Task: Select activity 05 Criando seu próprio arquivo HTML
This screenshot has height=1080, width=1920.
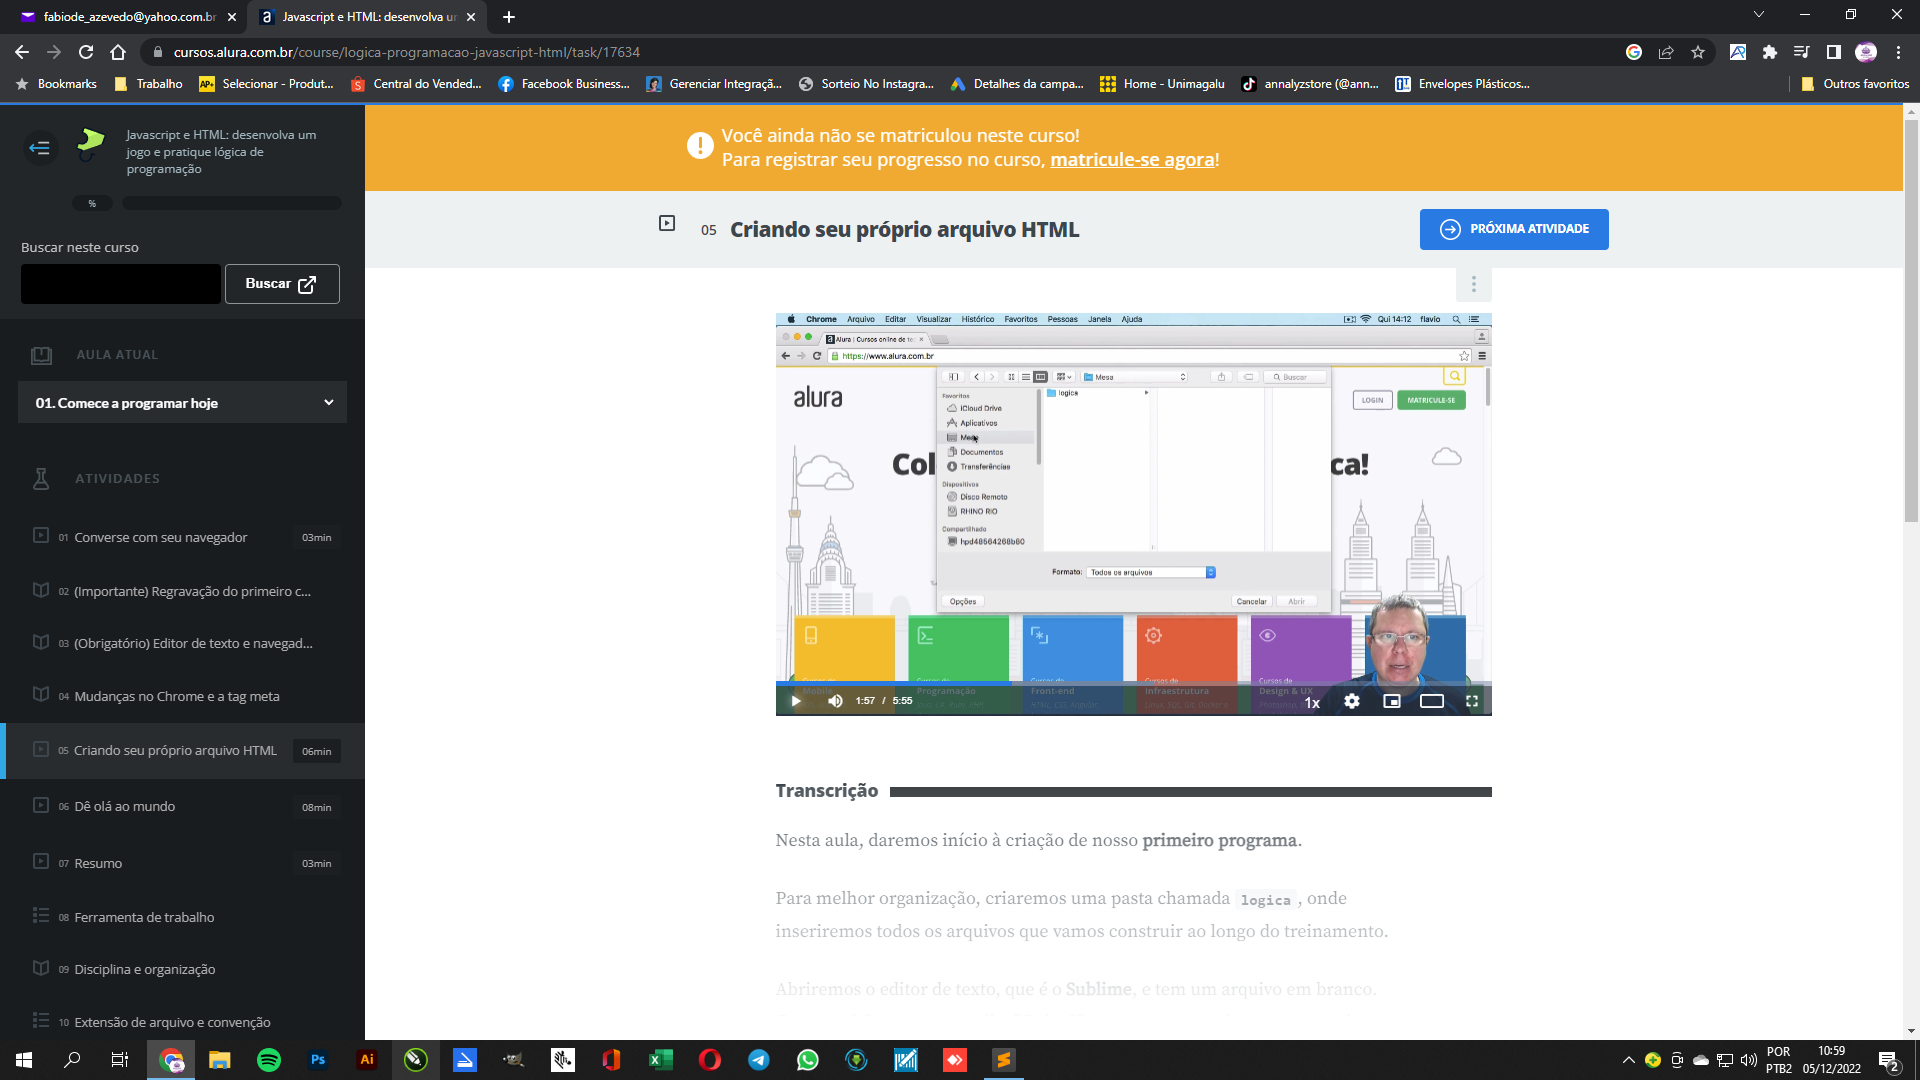Action: [x=182, y=751]
